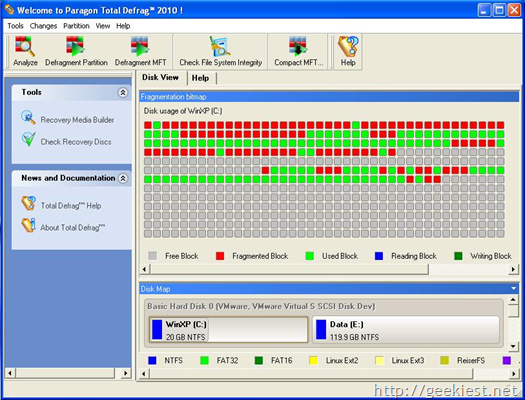Click Disk Map vertical scroll up arrow
The height and width of the screenshot is (400, 525).
point(513,299)
